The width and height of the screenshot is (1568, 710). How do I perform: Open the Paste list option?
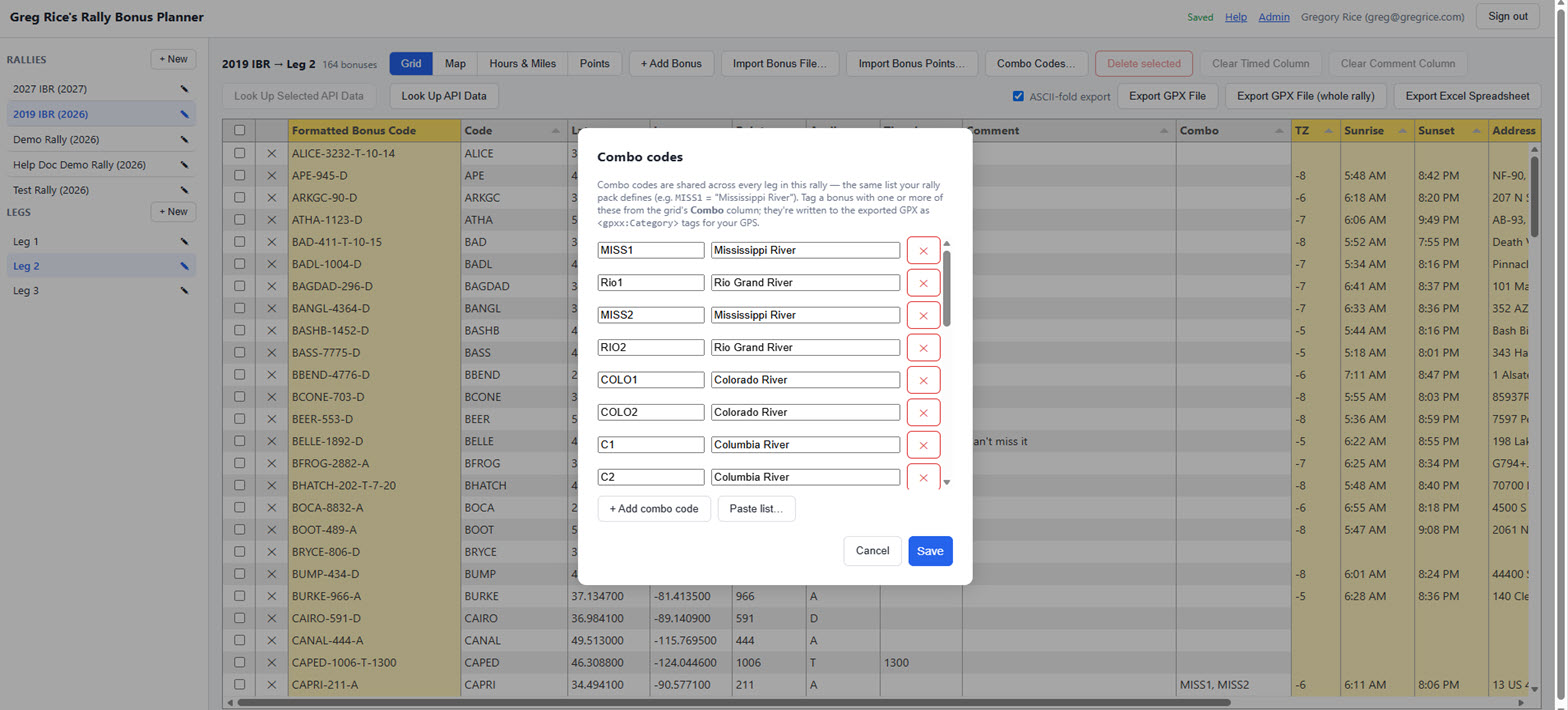point(757,509)
